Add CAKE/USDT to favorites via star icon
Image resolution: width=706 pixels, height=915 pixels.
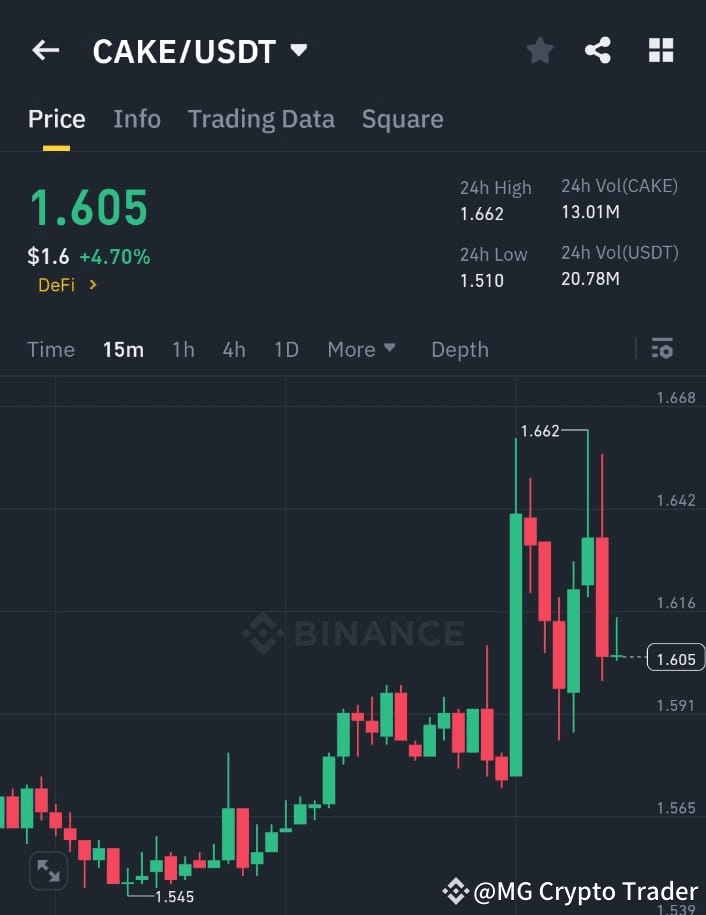point(539,50)
